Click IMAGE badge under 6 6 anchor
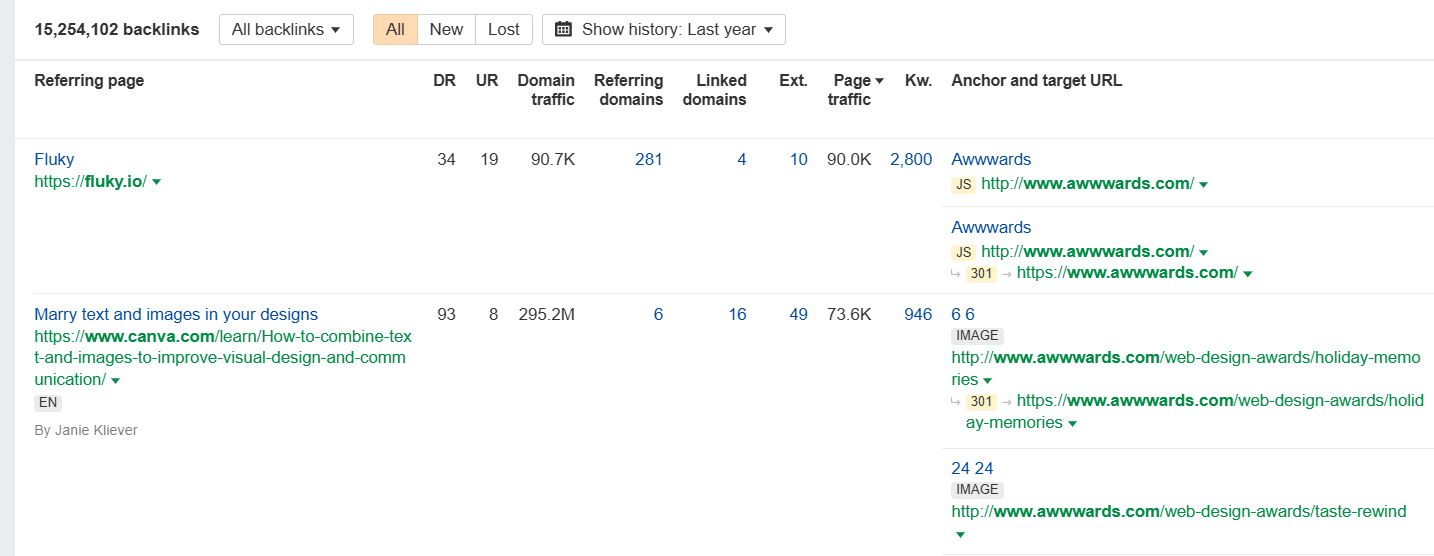Viewport: 1434px width, 556px height. pos(977,336)
